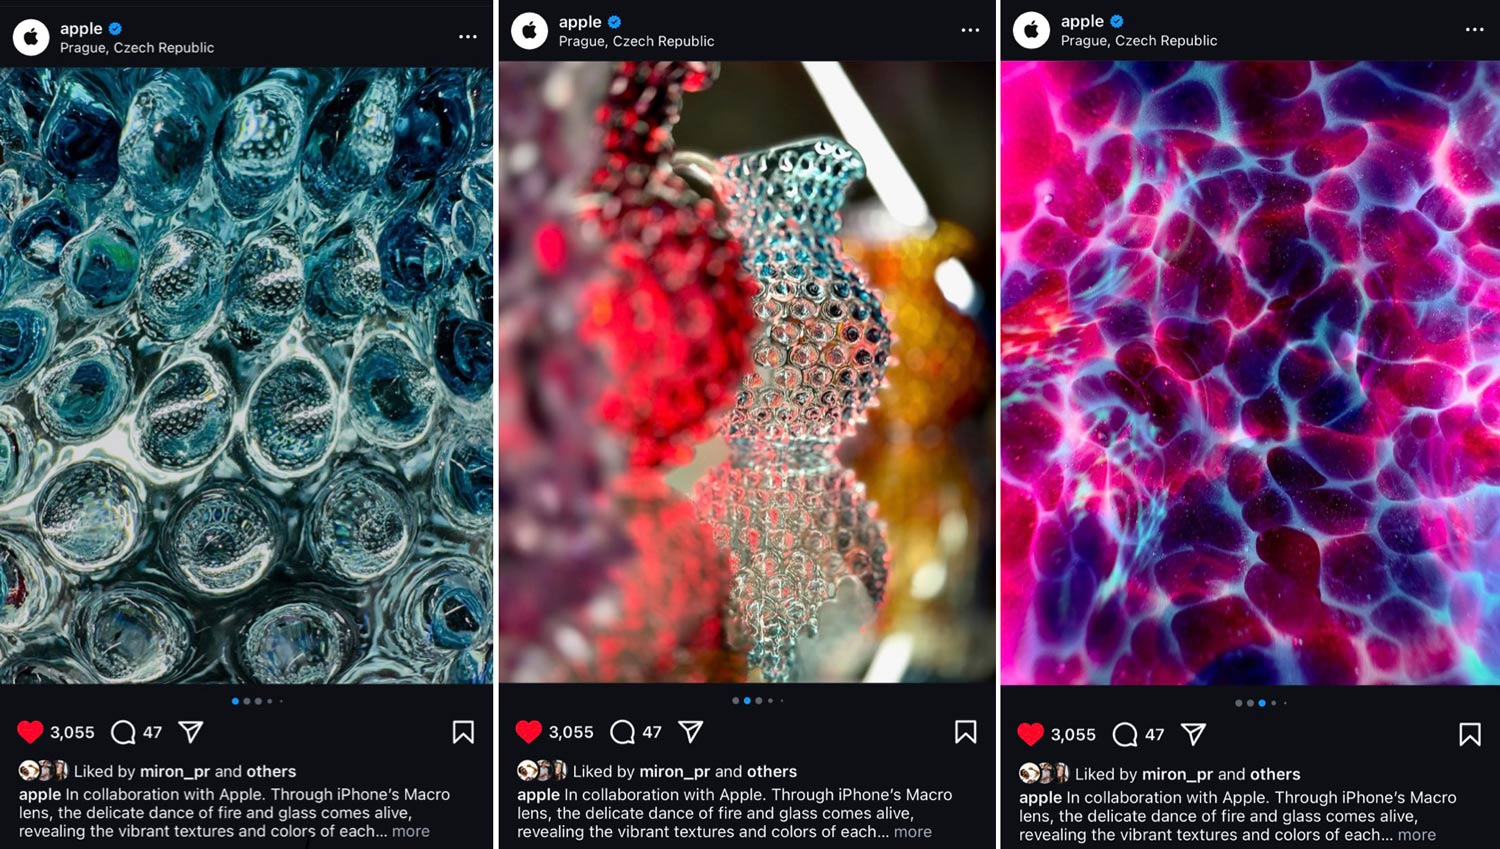1500x849 pixels.
Task: Open comments on the crystal dress post
Action: 622,732
